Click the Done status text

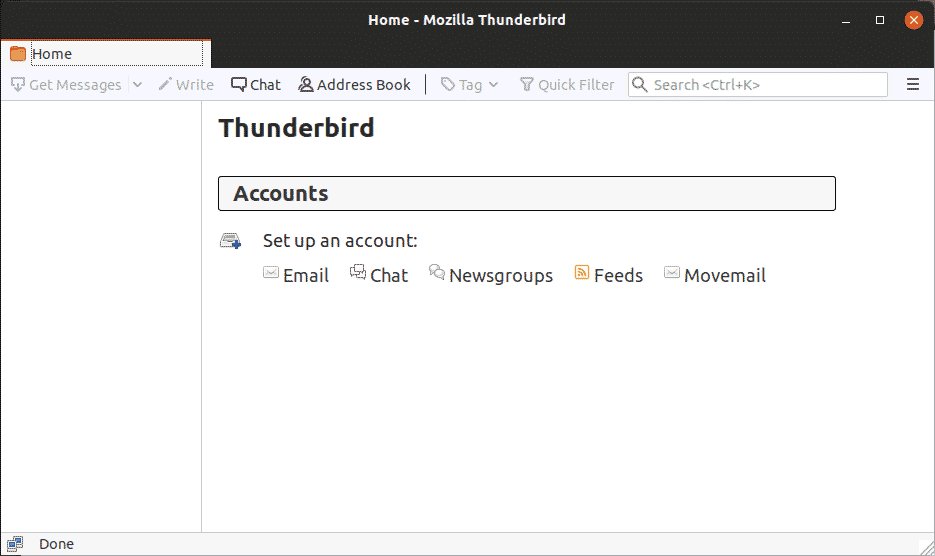(57, 544)
